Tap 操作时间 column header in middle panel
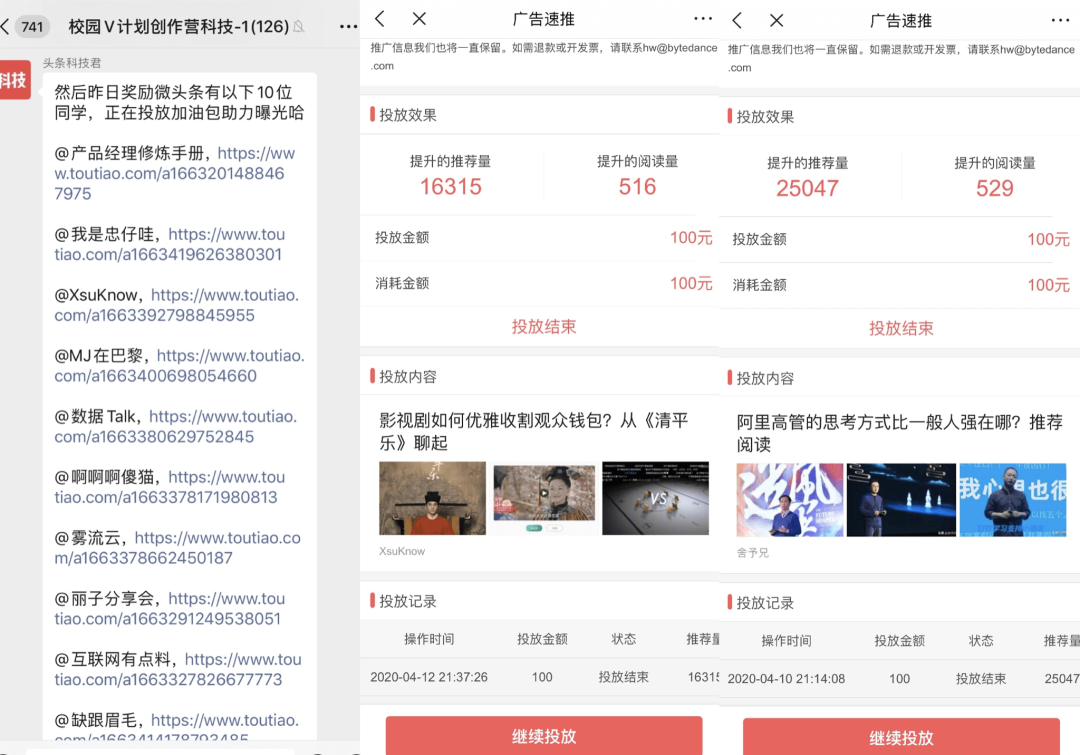Screen dimensions: 1080x755 click(429, 639)
